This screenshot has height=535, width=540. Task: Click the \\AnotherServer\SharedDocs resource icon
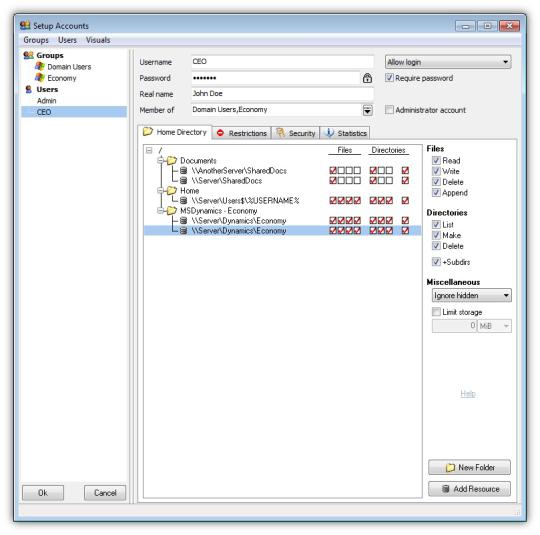tap(184, 171)
